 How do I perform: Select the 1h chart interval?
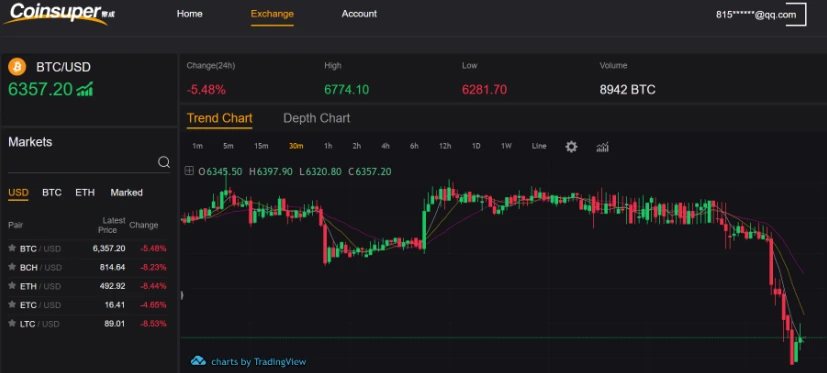[x=328, y=146]
